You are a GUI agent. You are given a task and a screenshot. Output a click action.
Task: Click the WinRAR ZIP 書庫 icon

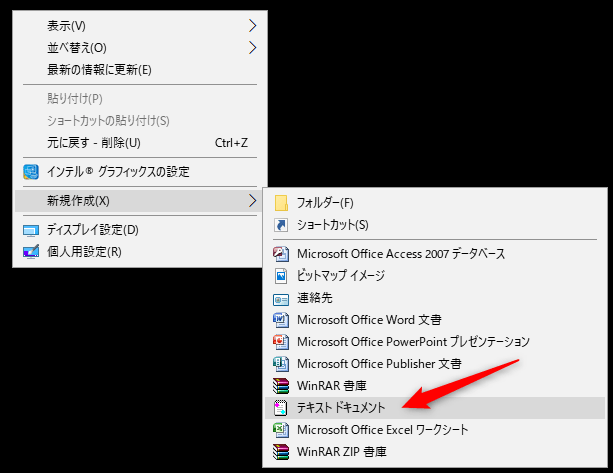[281, 452]
